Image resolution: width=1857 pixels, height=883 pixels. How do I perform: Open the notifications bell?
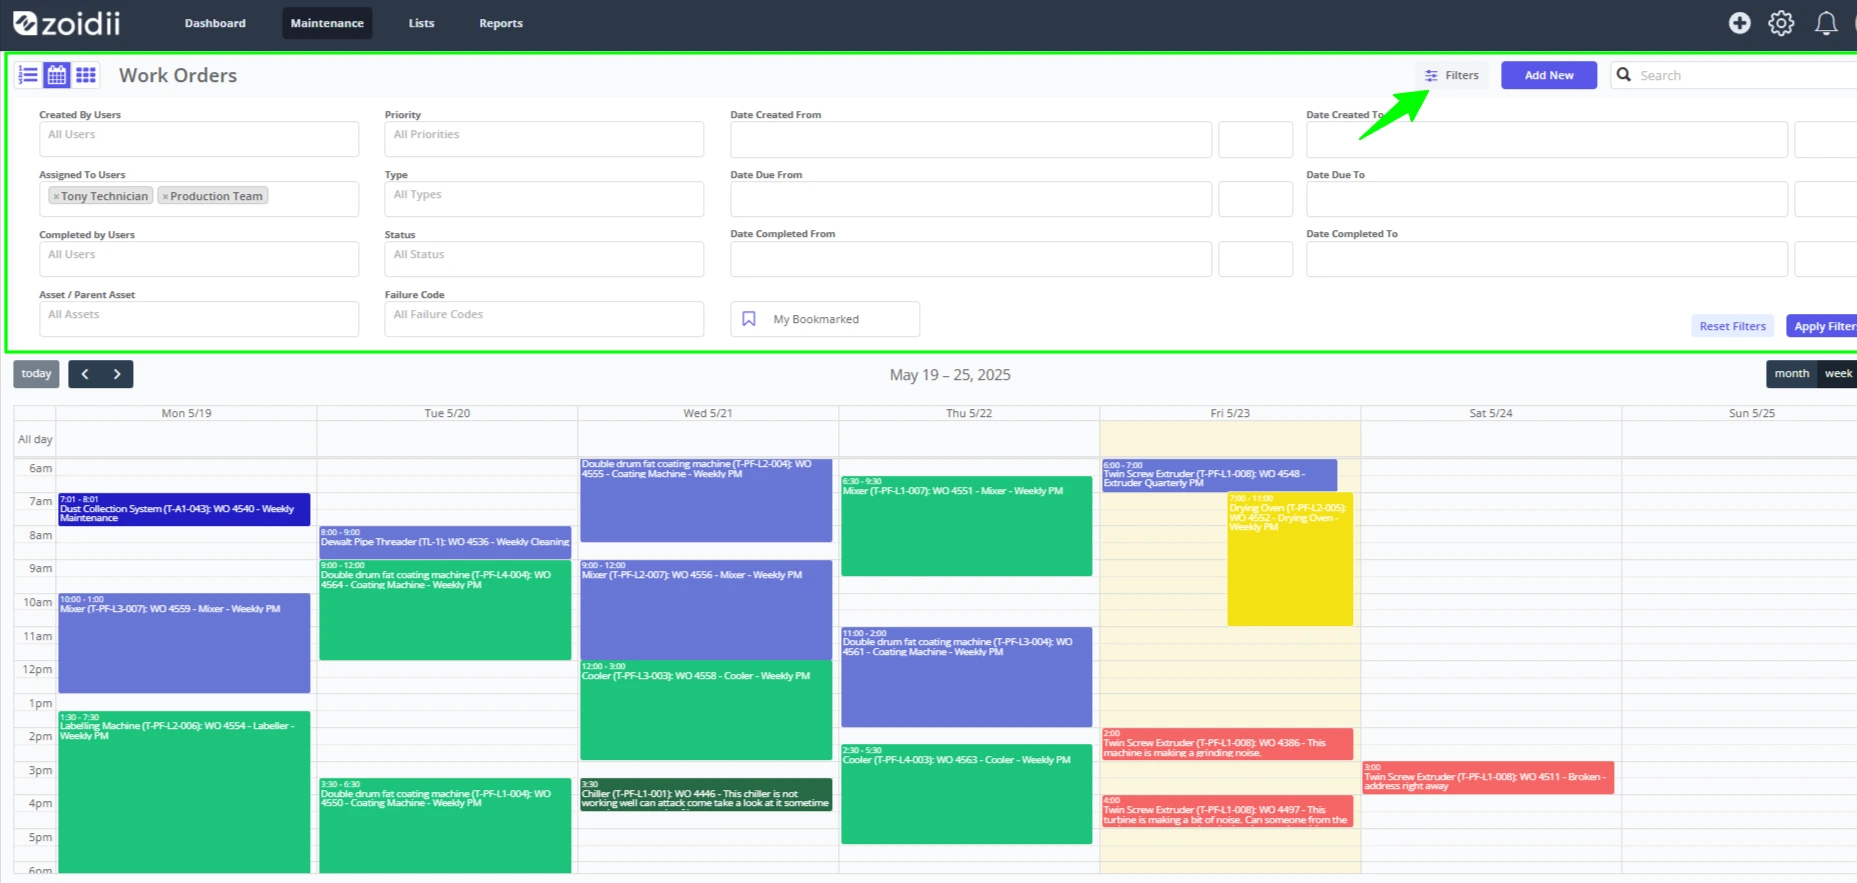(x=1826, y=23)
